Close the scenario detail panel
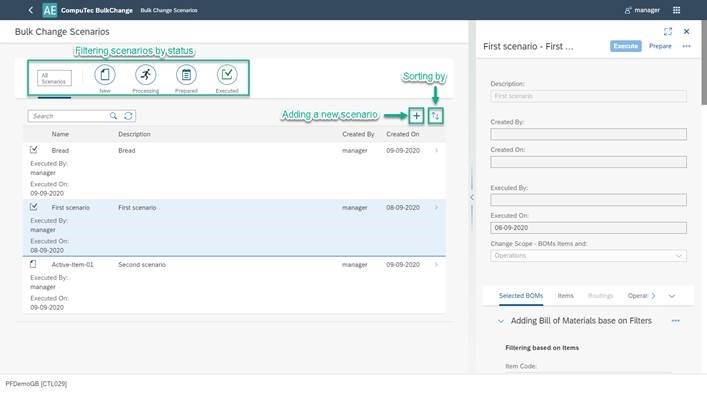Viewport: 707px width, 394px height. [x=686, y=32]
